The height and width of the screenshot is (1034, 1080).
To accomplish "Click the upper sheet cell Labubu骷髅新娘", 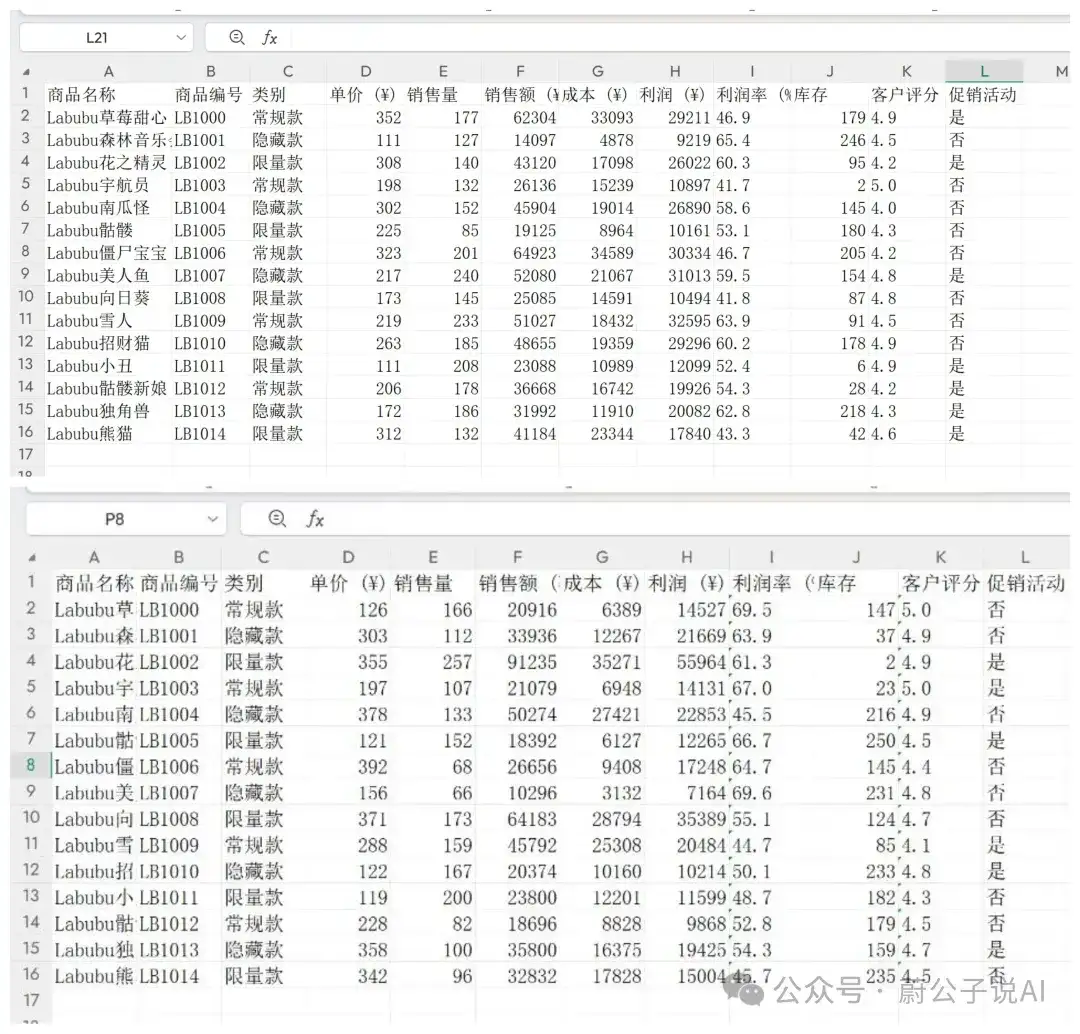I will (x=107, y=389).
